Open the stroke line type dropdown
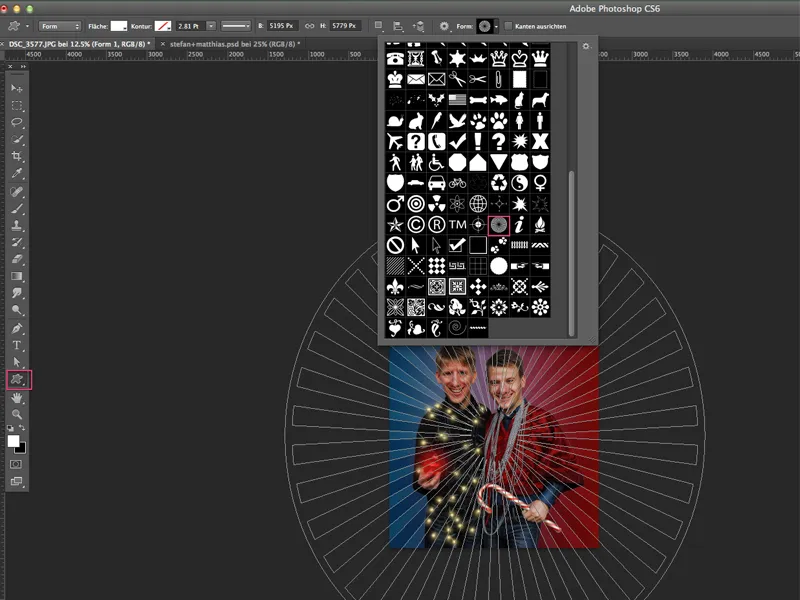This screenshot has height=600, width=800. pos(236,26)
